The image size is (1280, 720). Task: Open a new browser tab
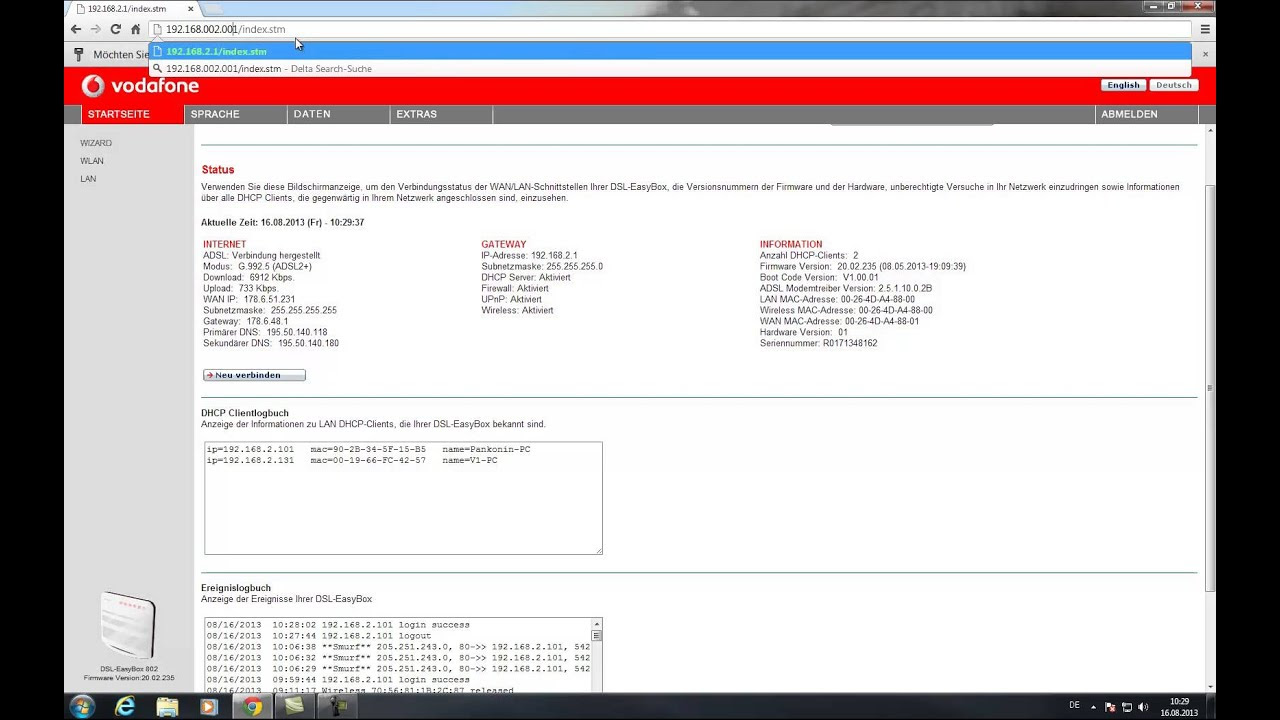pos(215,8)
